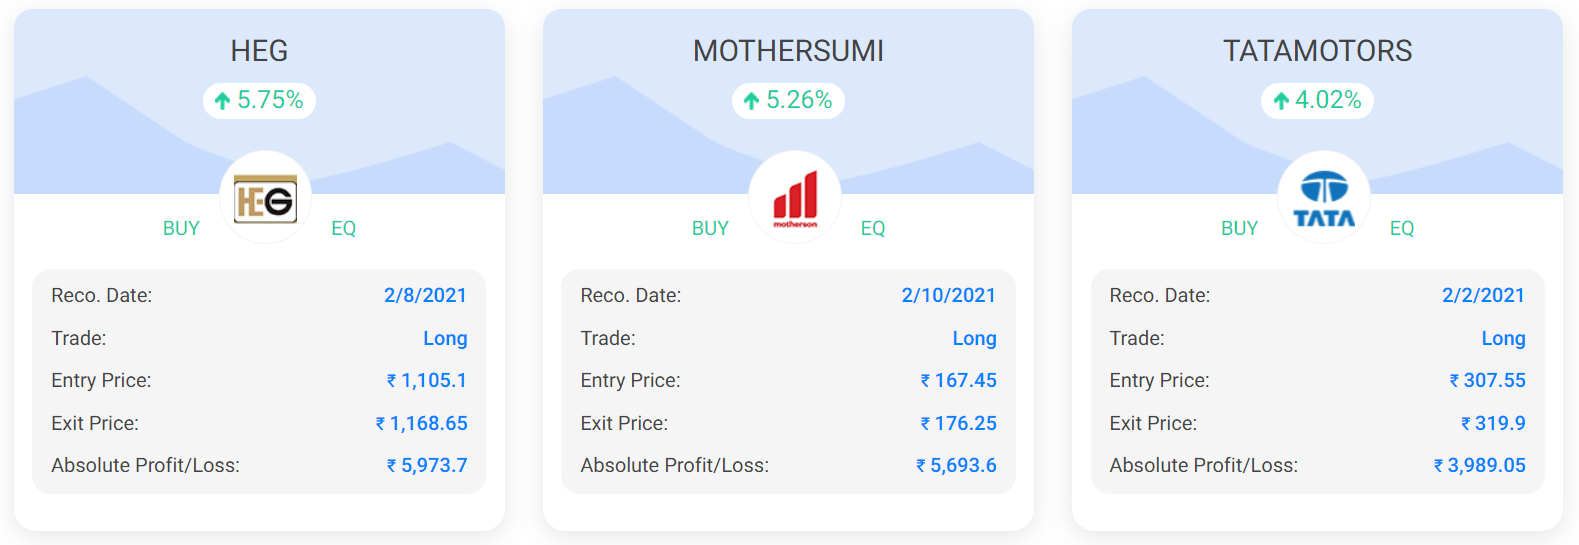Click the EQ label on MOTHERSUMI card
The height and width of the screenshot is (545, 1579).
[x=873, y=228]
